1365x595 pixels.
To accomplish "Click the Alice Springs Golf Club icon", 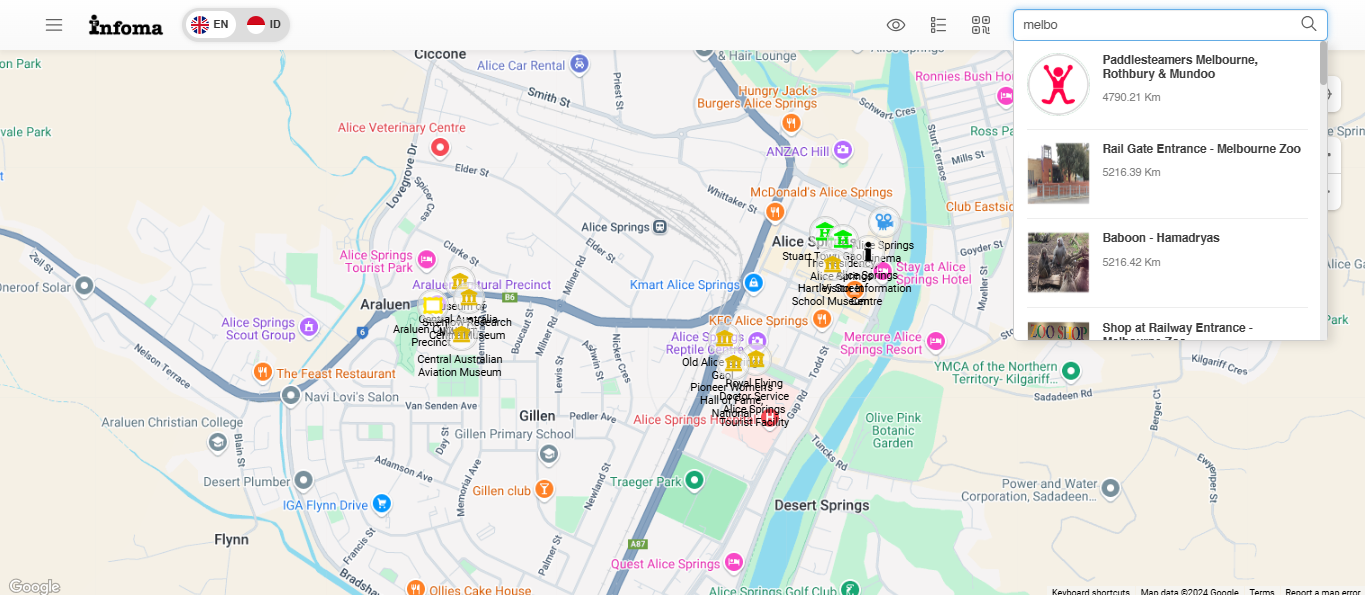I will 850,588.
